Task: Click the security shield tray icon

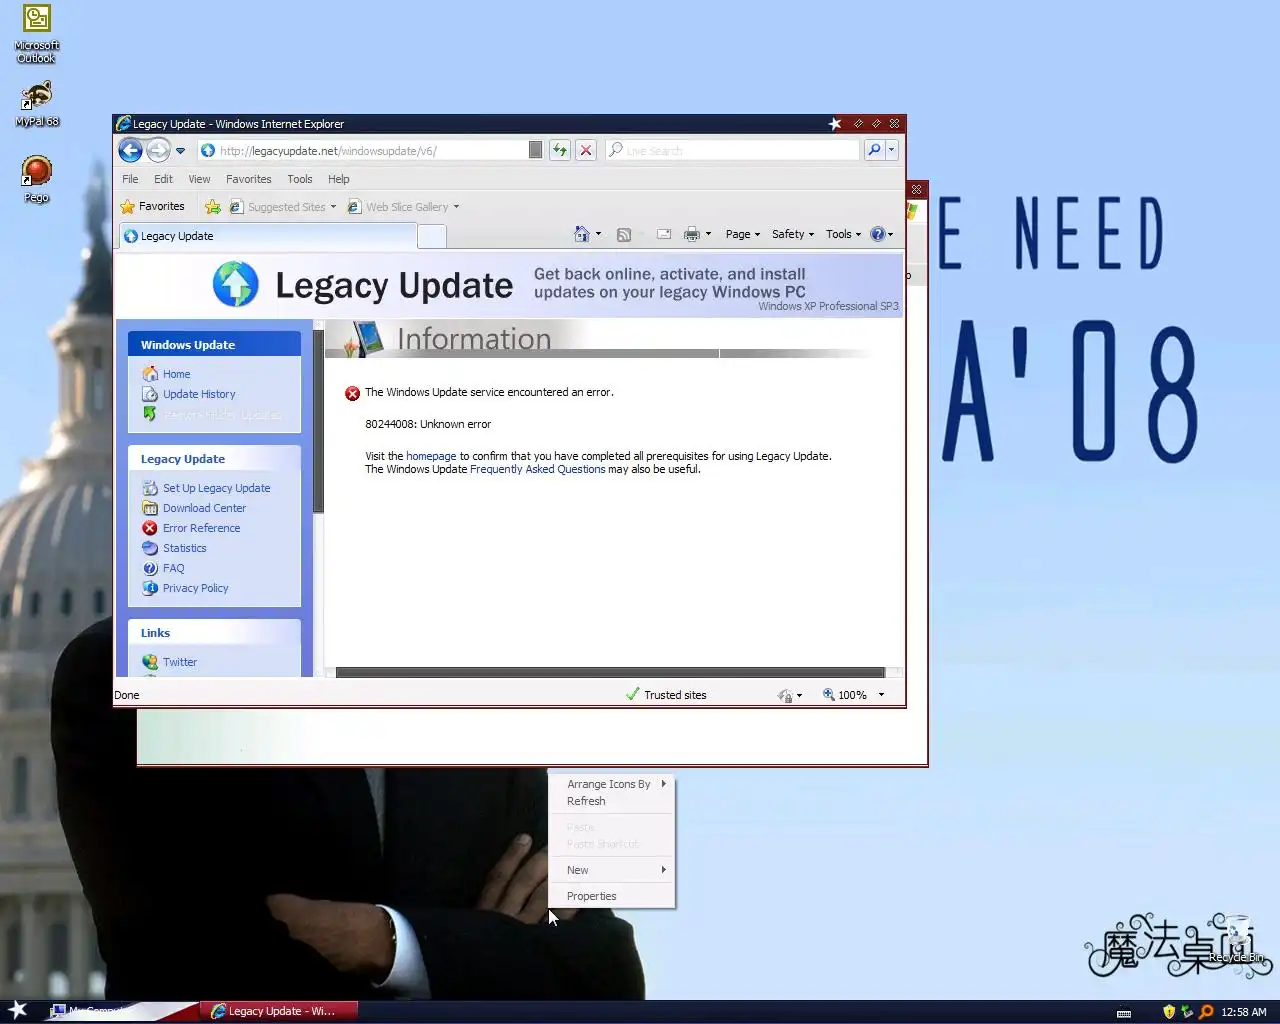Action: (1169, 1011)
